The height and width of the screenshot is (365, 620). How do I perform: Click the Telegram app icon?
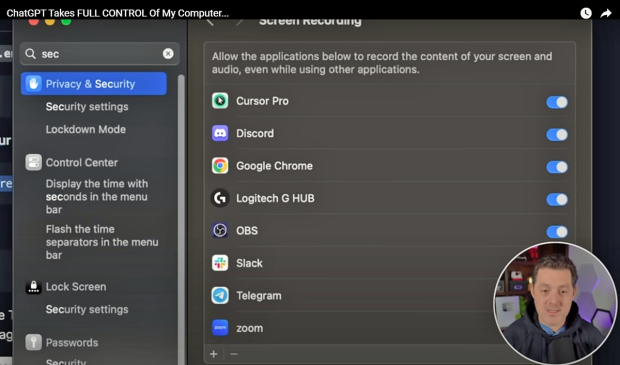pyautogui.click(x=220, y=295)
